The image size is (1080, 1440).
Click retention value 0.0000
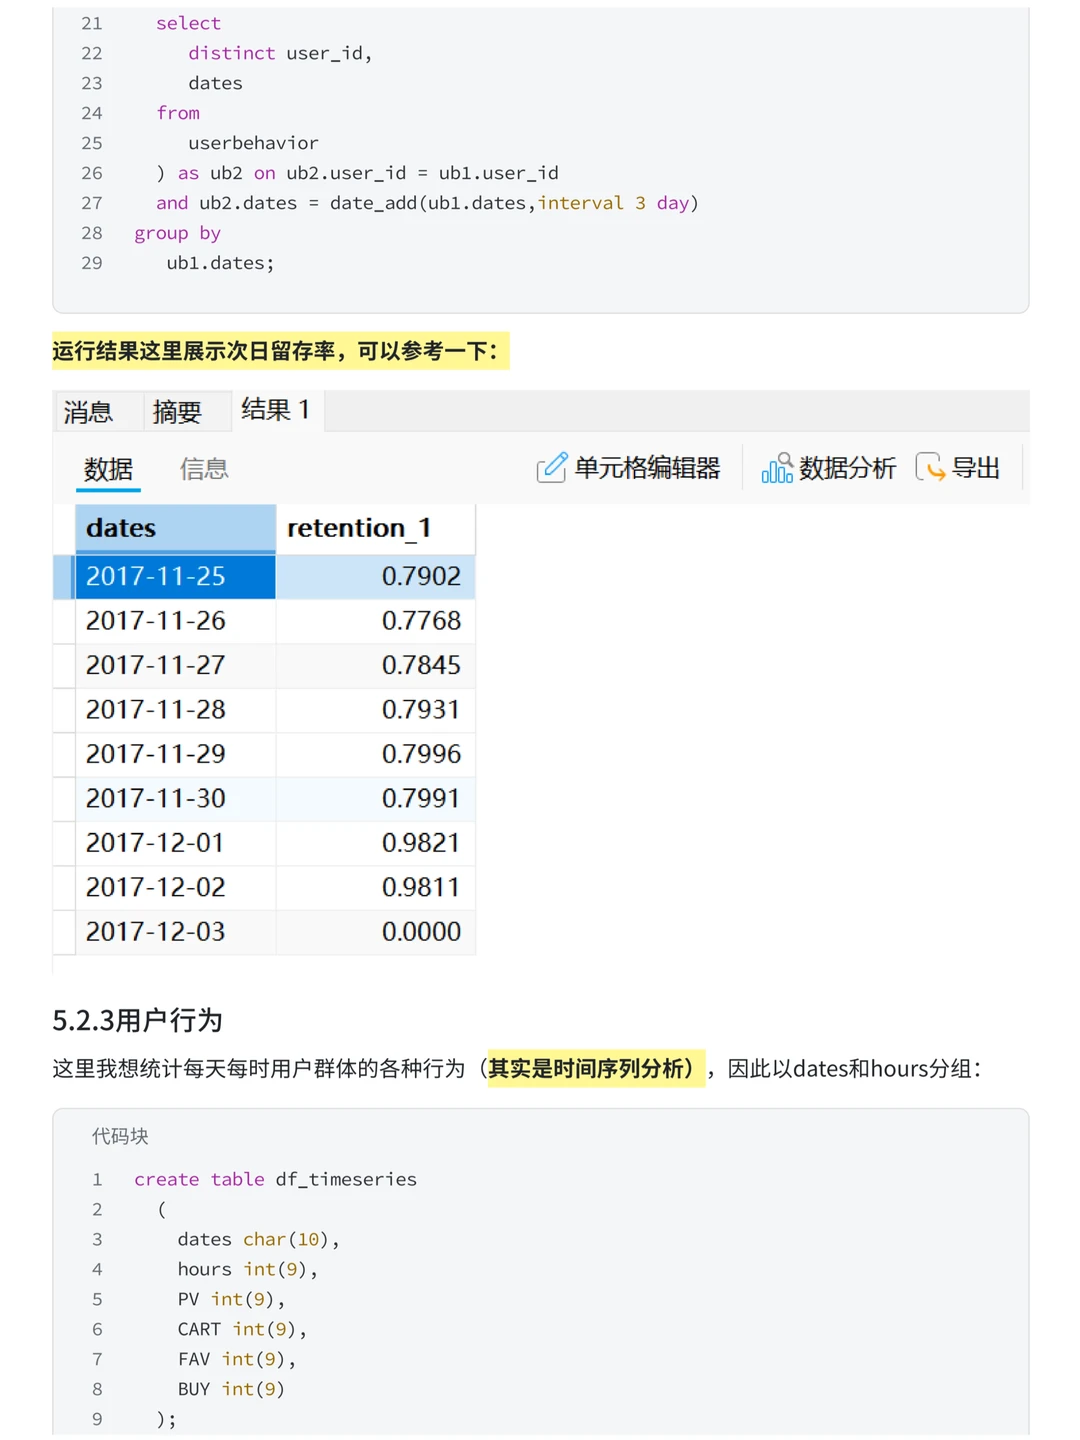[x=375, y=932]
